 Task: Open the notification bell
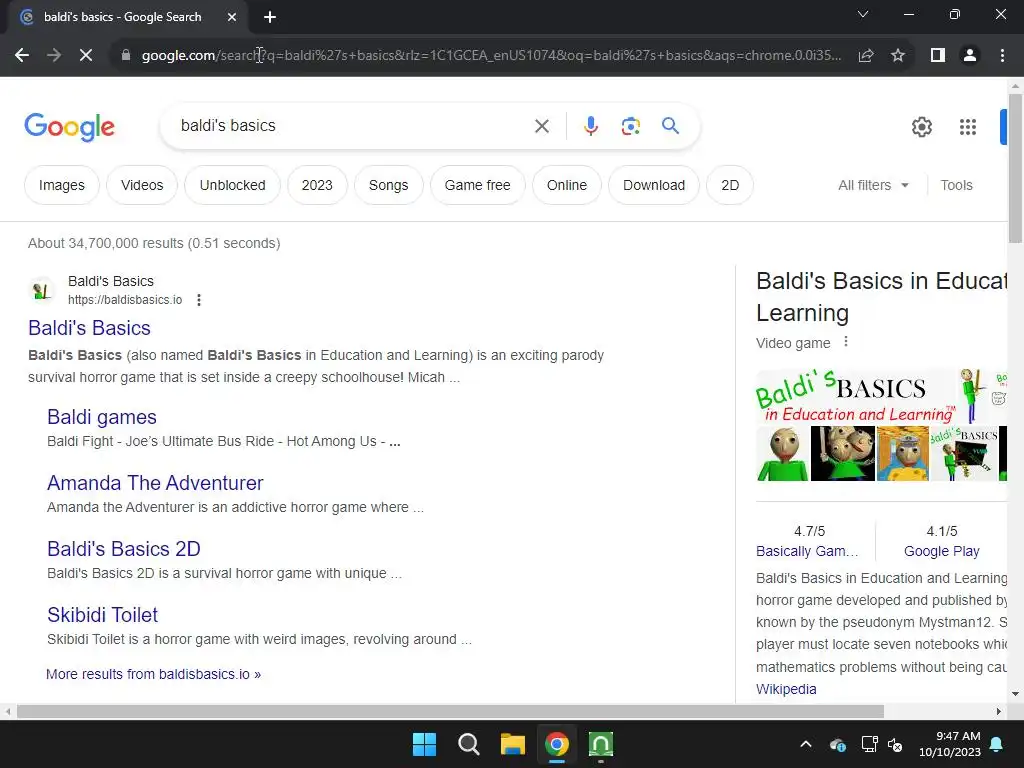[x=997, y=744]
